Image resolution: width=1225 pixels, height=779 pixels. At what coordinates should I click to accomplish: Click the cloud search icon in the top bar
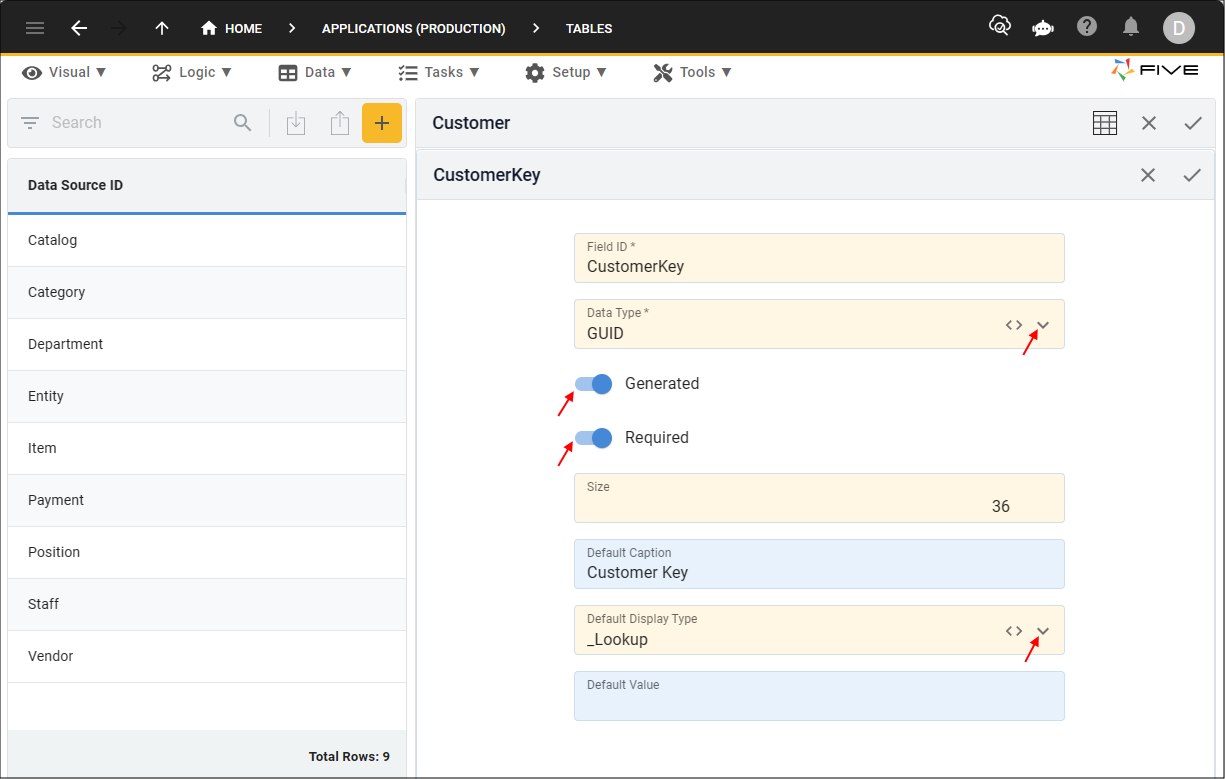click(x=999, y=27)
